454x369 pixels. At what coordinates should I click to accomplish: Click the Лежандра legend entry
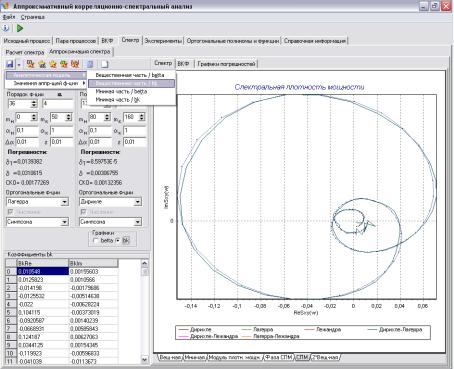coord(323,329)
